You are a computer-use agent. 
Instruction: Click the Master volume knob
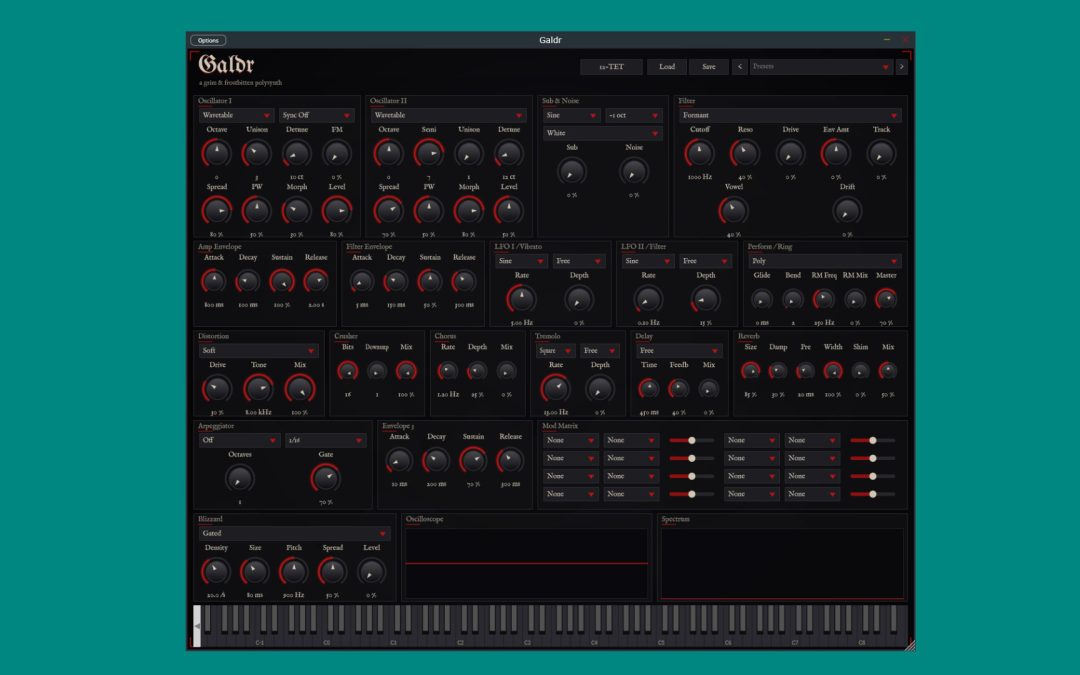coord(886,299)
